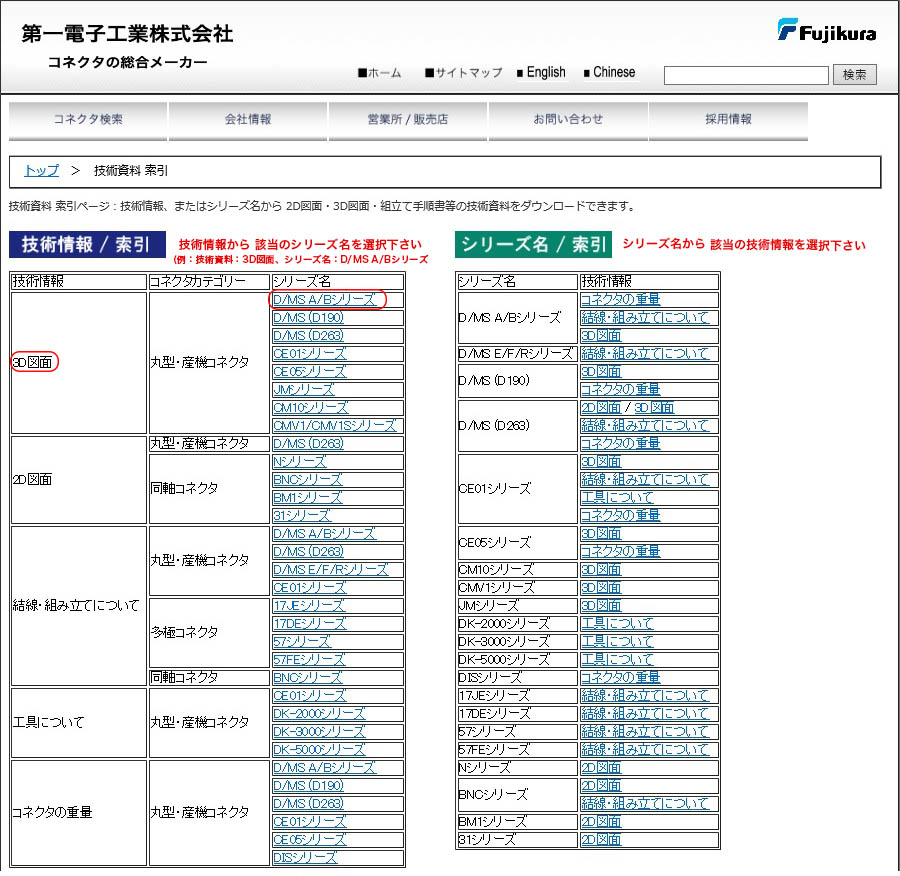Image resolution: width=900 pixels, height=876 pixels.
Task: Open D/MS (D263) under 2D図面 in left table
Action: (x=308, y=444)
